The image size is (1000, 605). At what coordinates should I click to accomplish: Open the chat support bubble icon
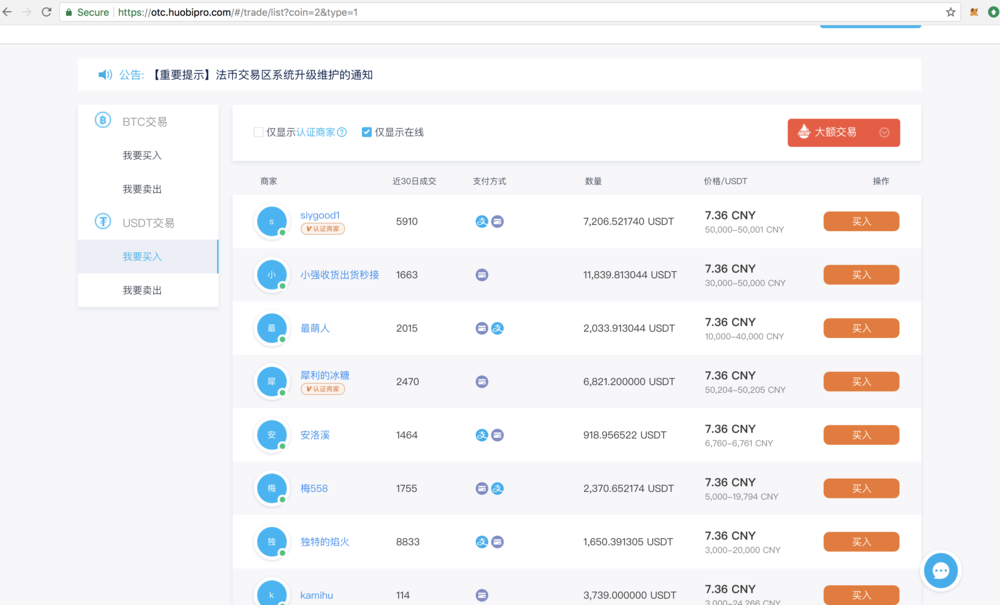940,570
